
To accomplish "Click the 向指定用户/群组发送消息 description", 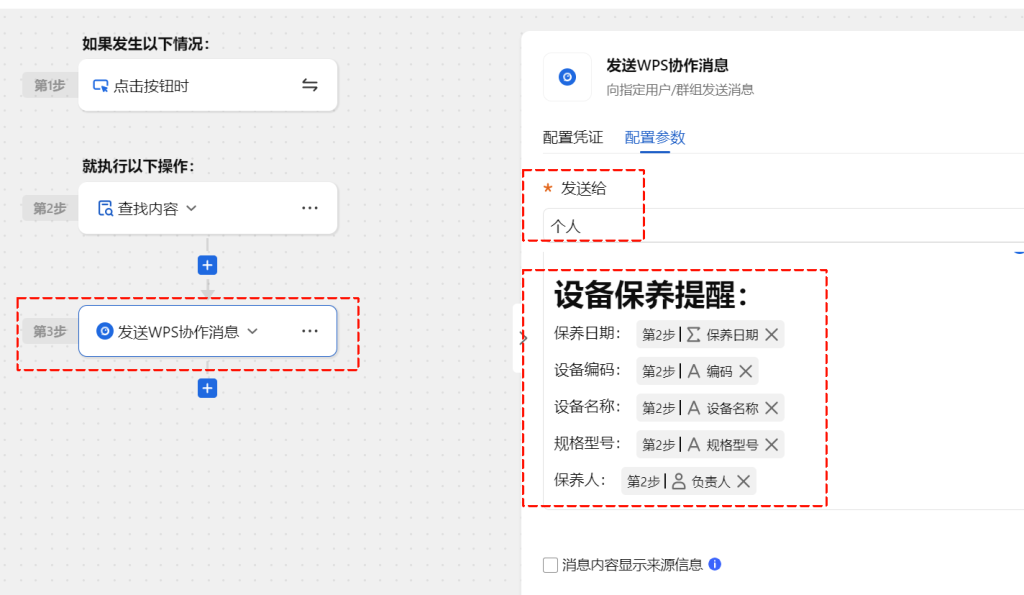I will coord(680,89).
